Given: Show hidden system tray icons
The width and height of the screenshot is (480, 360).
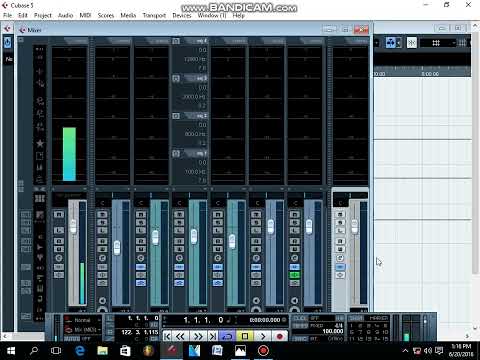Looking at the screenshot, I should point(405,351).
